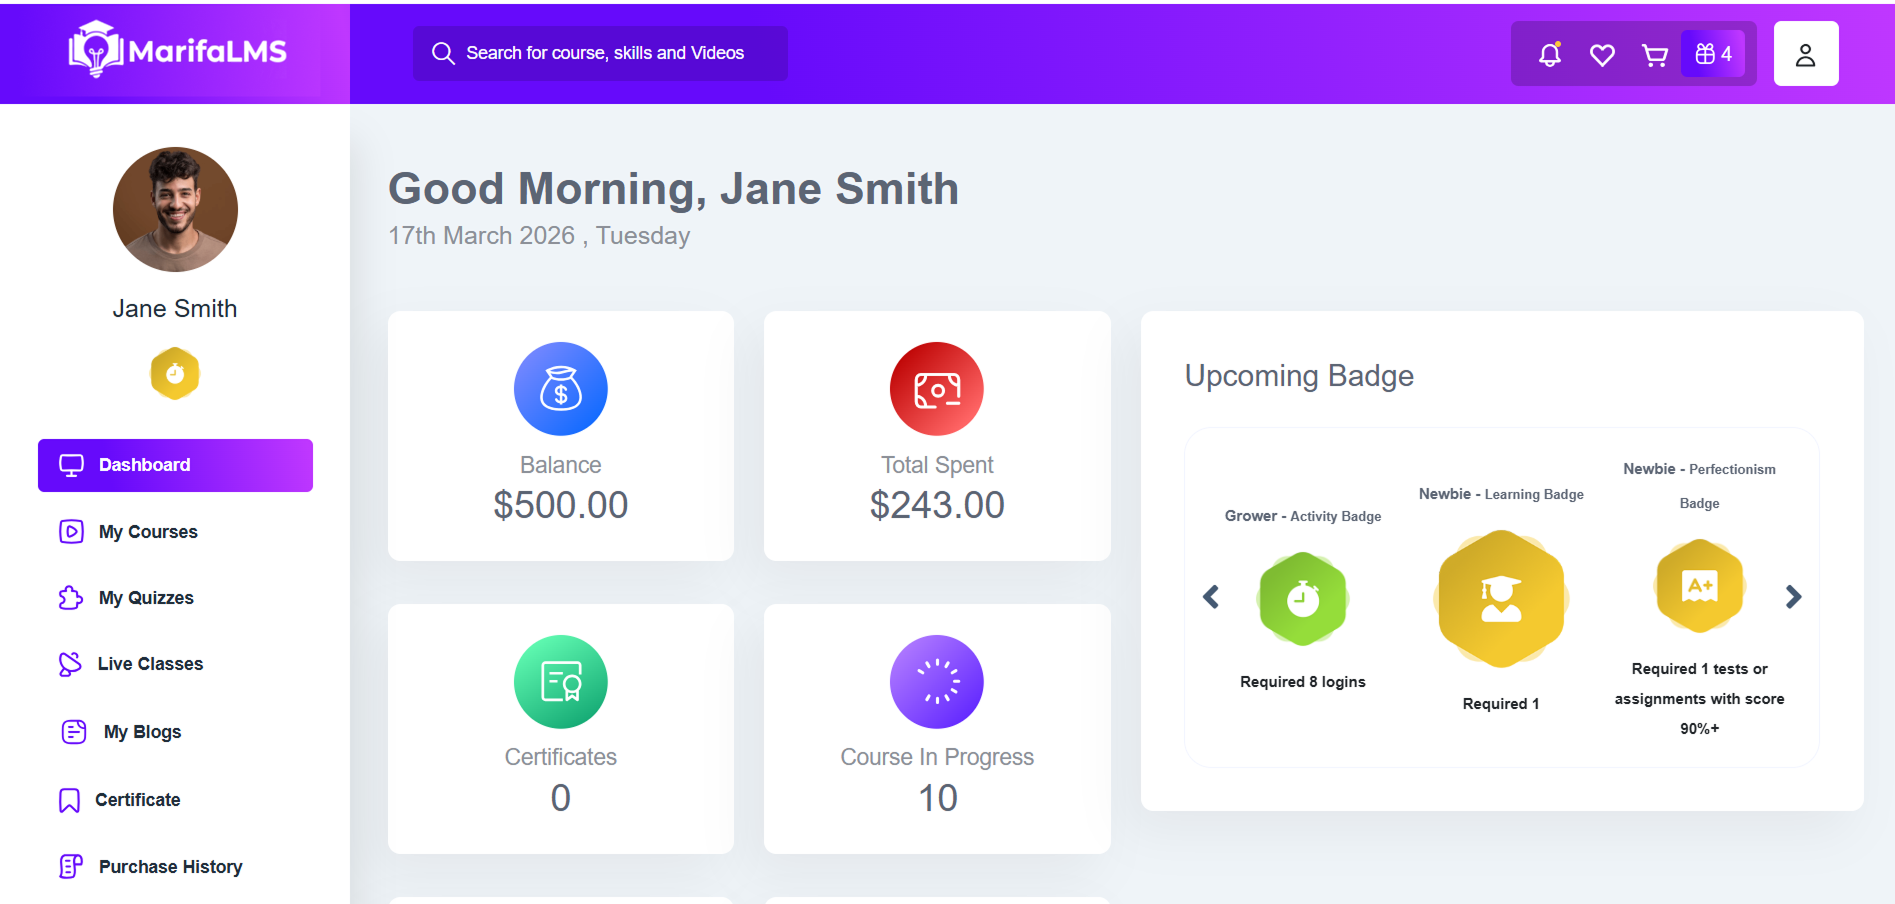Open My Courses from the sidebar
This screenshot has width=1895, height=904.
coord(148,532)
